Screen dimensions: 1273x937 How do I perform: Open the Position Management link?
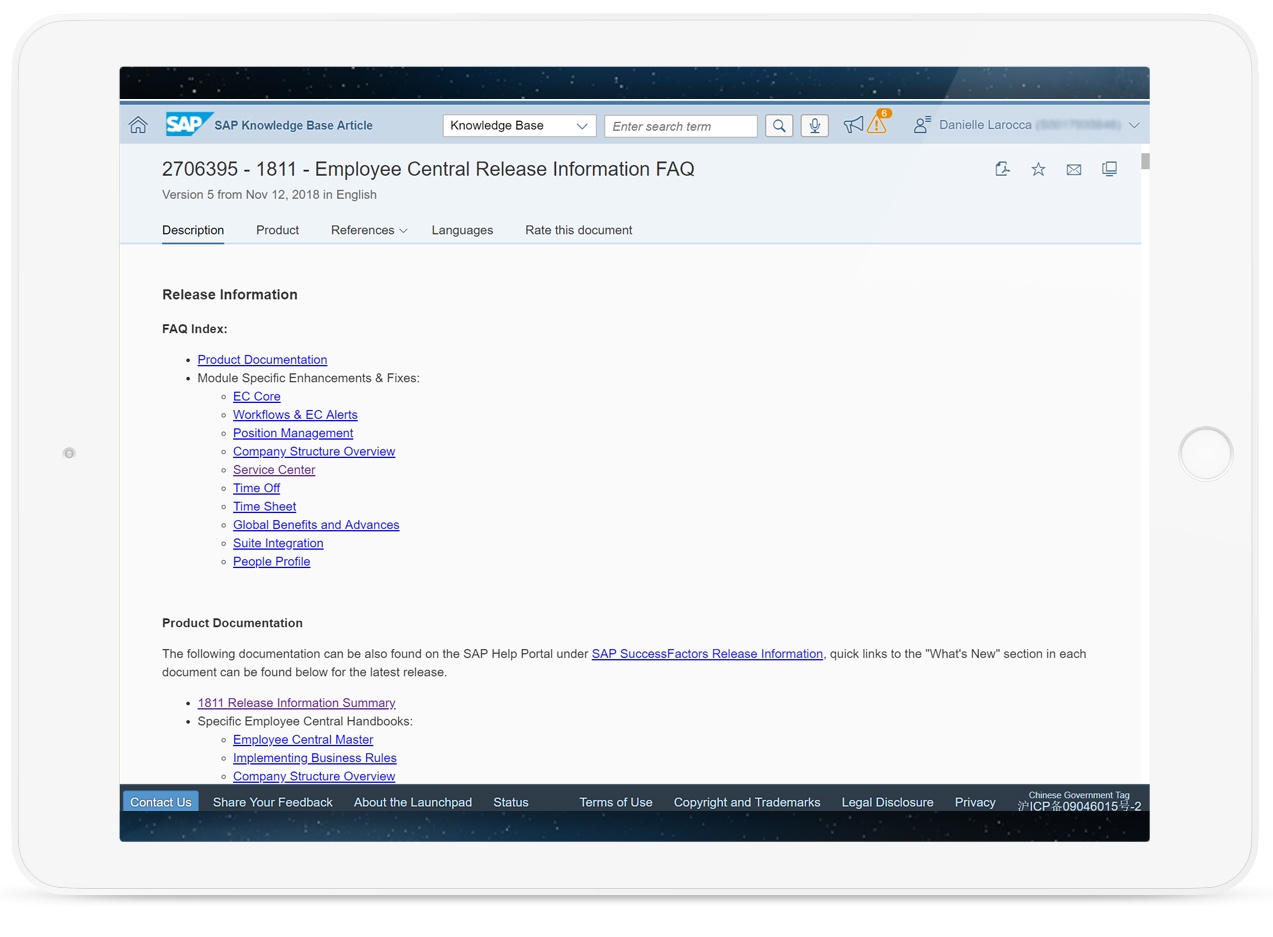coord(293,433)
